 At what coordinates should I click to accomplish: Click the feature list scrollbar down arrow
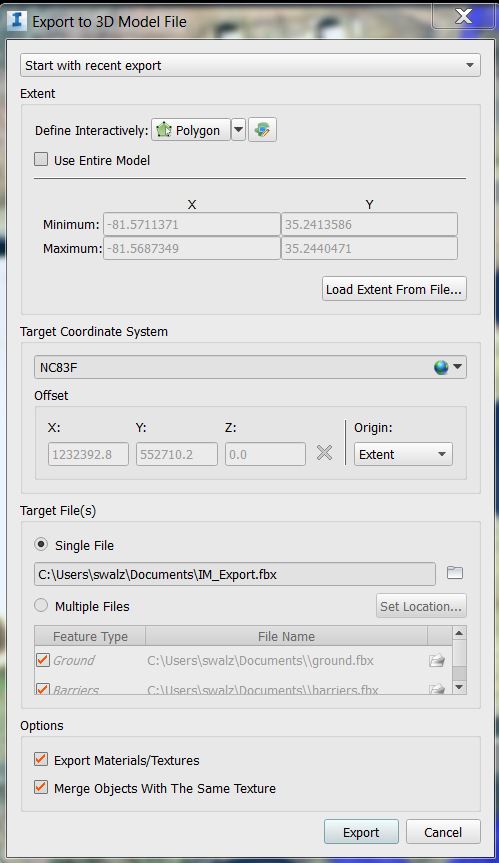point(459,687)
